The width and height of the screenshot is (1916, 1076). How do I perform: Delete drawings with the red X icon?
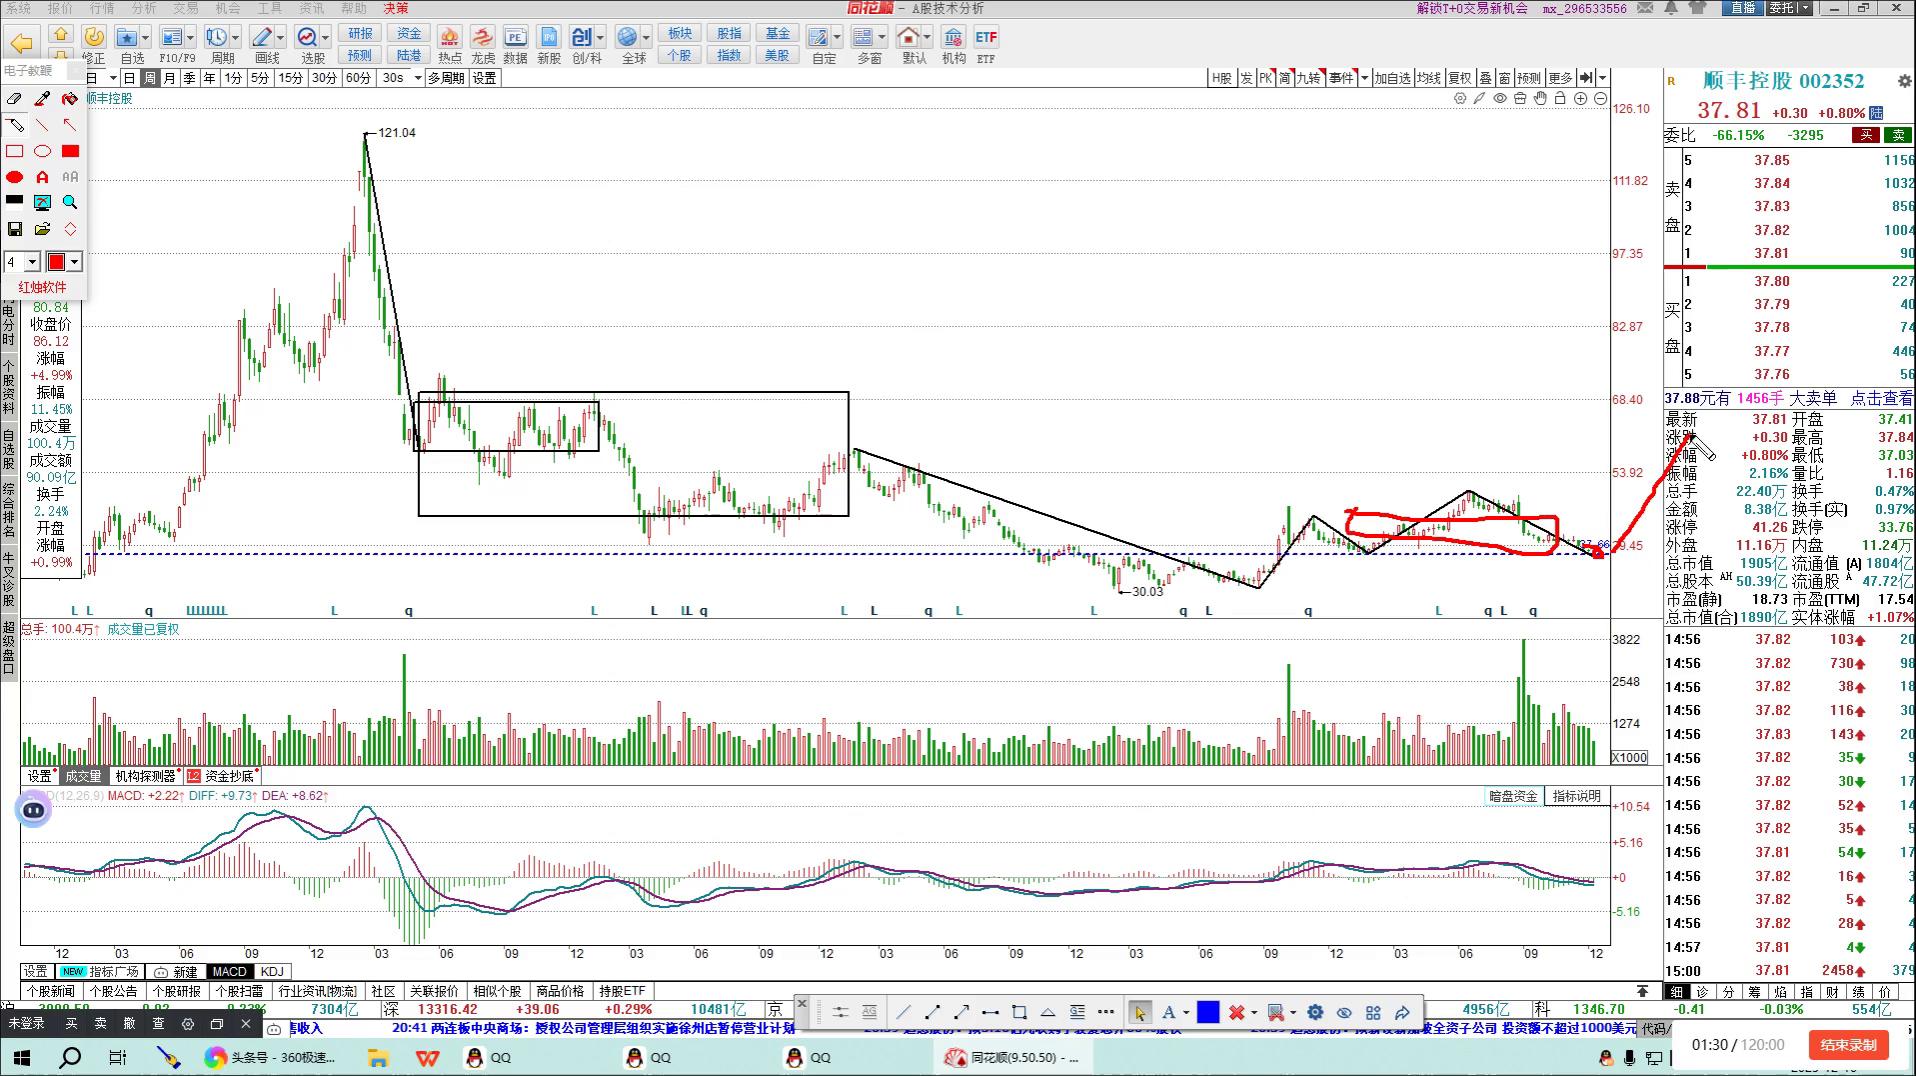tap(1236, 1012)
